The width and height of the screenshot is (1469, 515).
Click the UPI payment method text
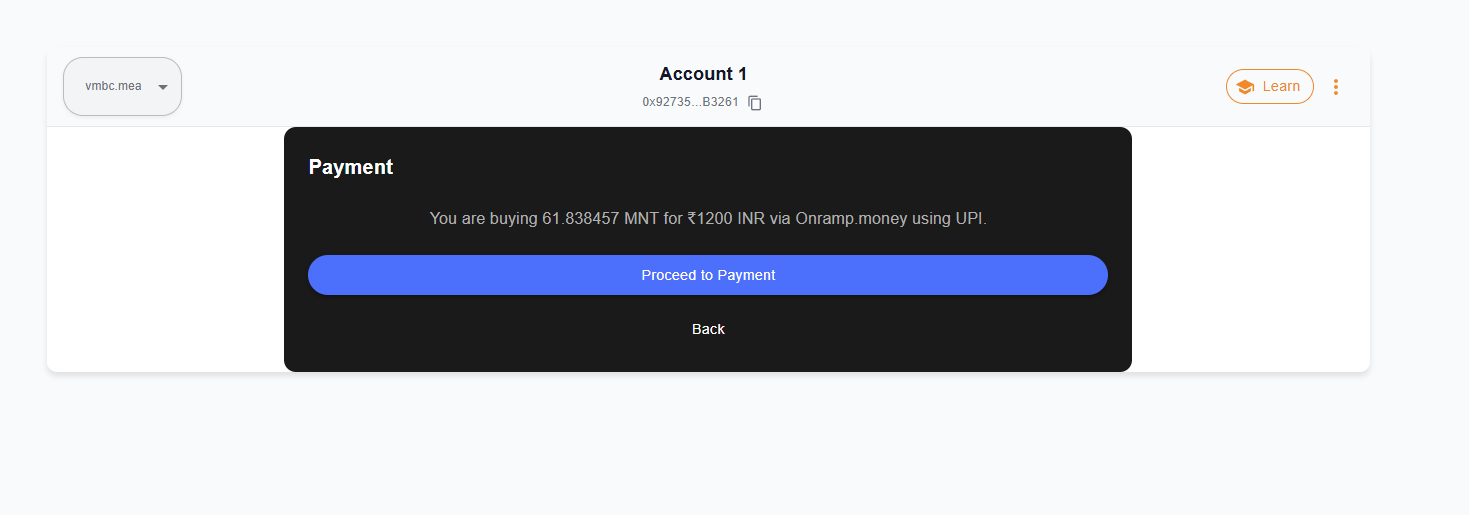pos(971,218)
